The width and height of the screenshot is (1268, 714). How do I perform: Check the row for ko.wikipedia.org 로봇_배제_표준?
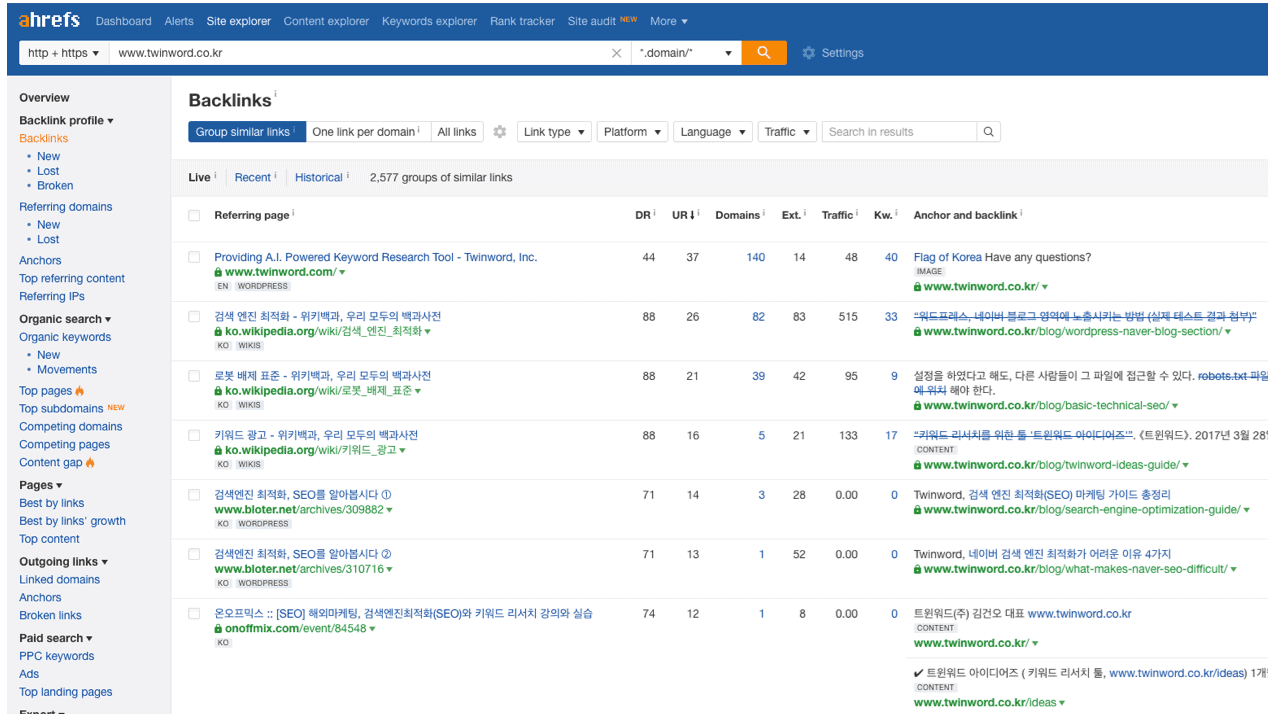(194, 376)
